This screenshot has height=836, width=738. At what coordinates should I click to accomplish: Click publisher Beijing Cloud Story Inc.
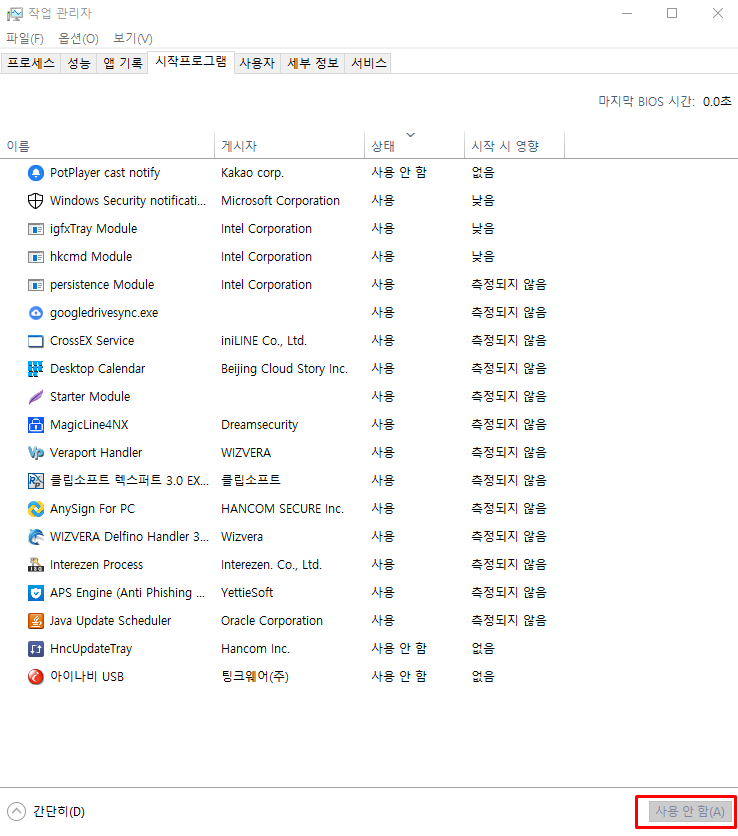point(285,369)
